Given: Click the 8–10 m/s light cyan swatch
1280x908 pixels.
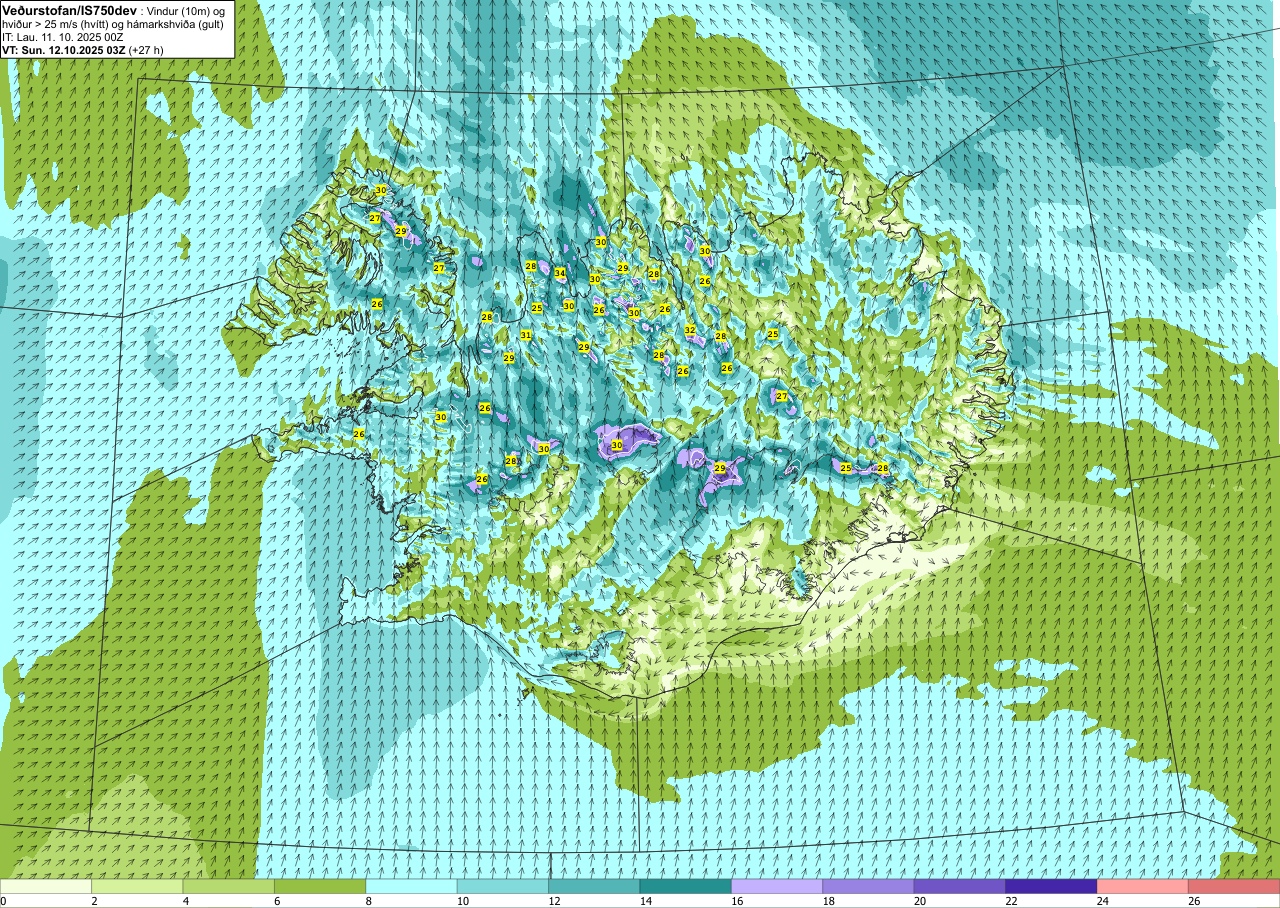Looking at the screenshot, I should (412, 887).
